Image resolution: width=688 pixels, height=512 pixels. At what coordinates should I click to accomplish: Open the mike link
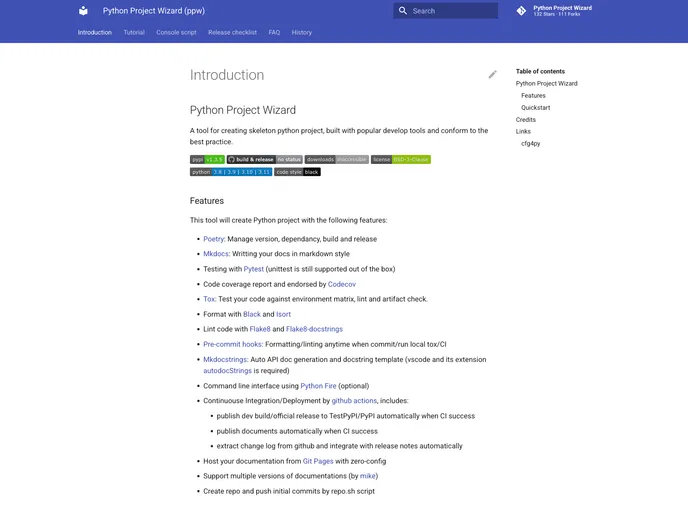pyautogui.click(x=368, y=476)
